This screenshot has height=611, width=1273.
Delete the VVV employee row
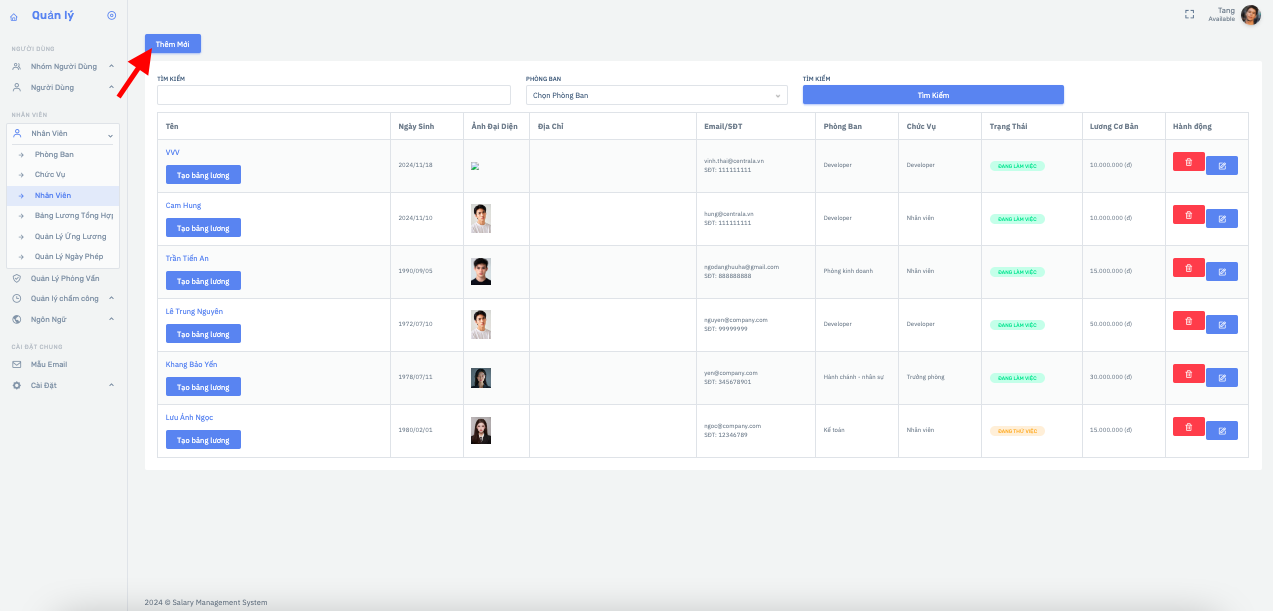tap(1188, 161)
